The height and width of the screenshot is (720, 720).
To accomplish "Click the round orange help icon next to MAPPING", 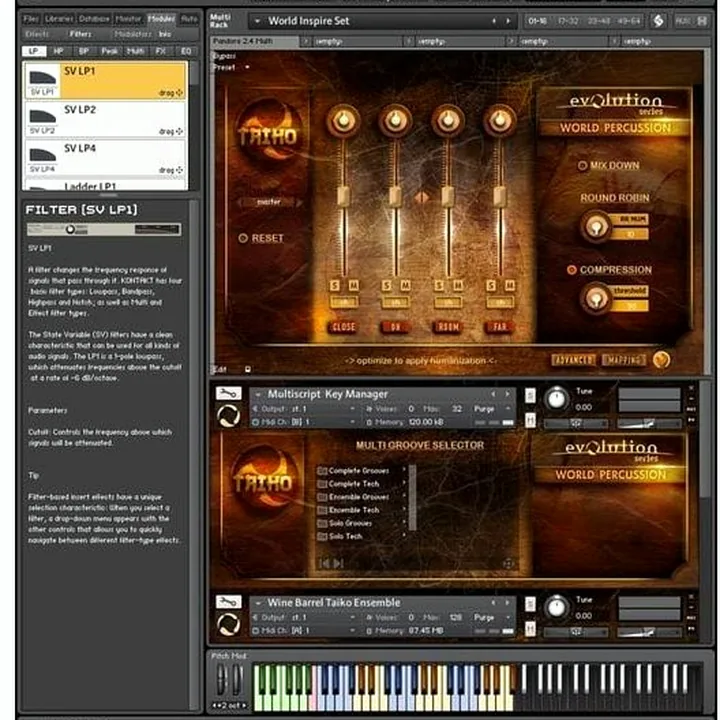I will (661, 360).
